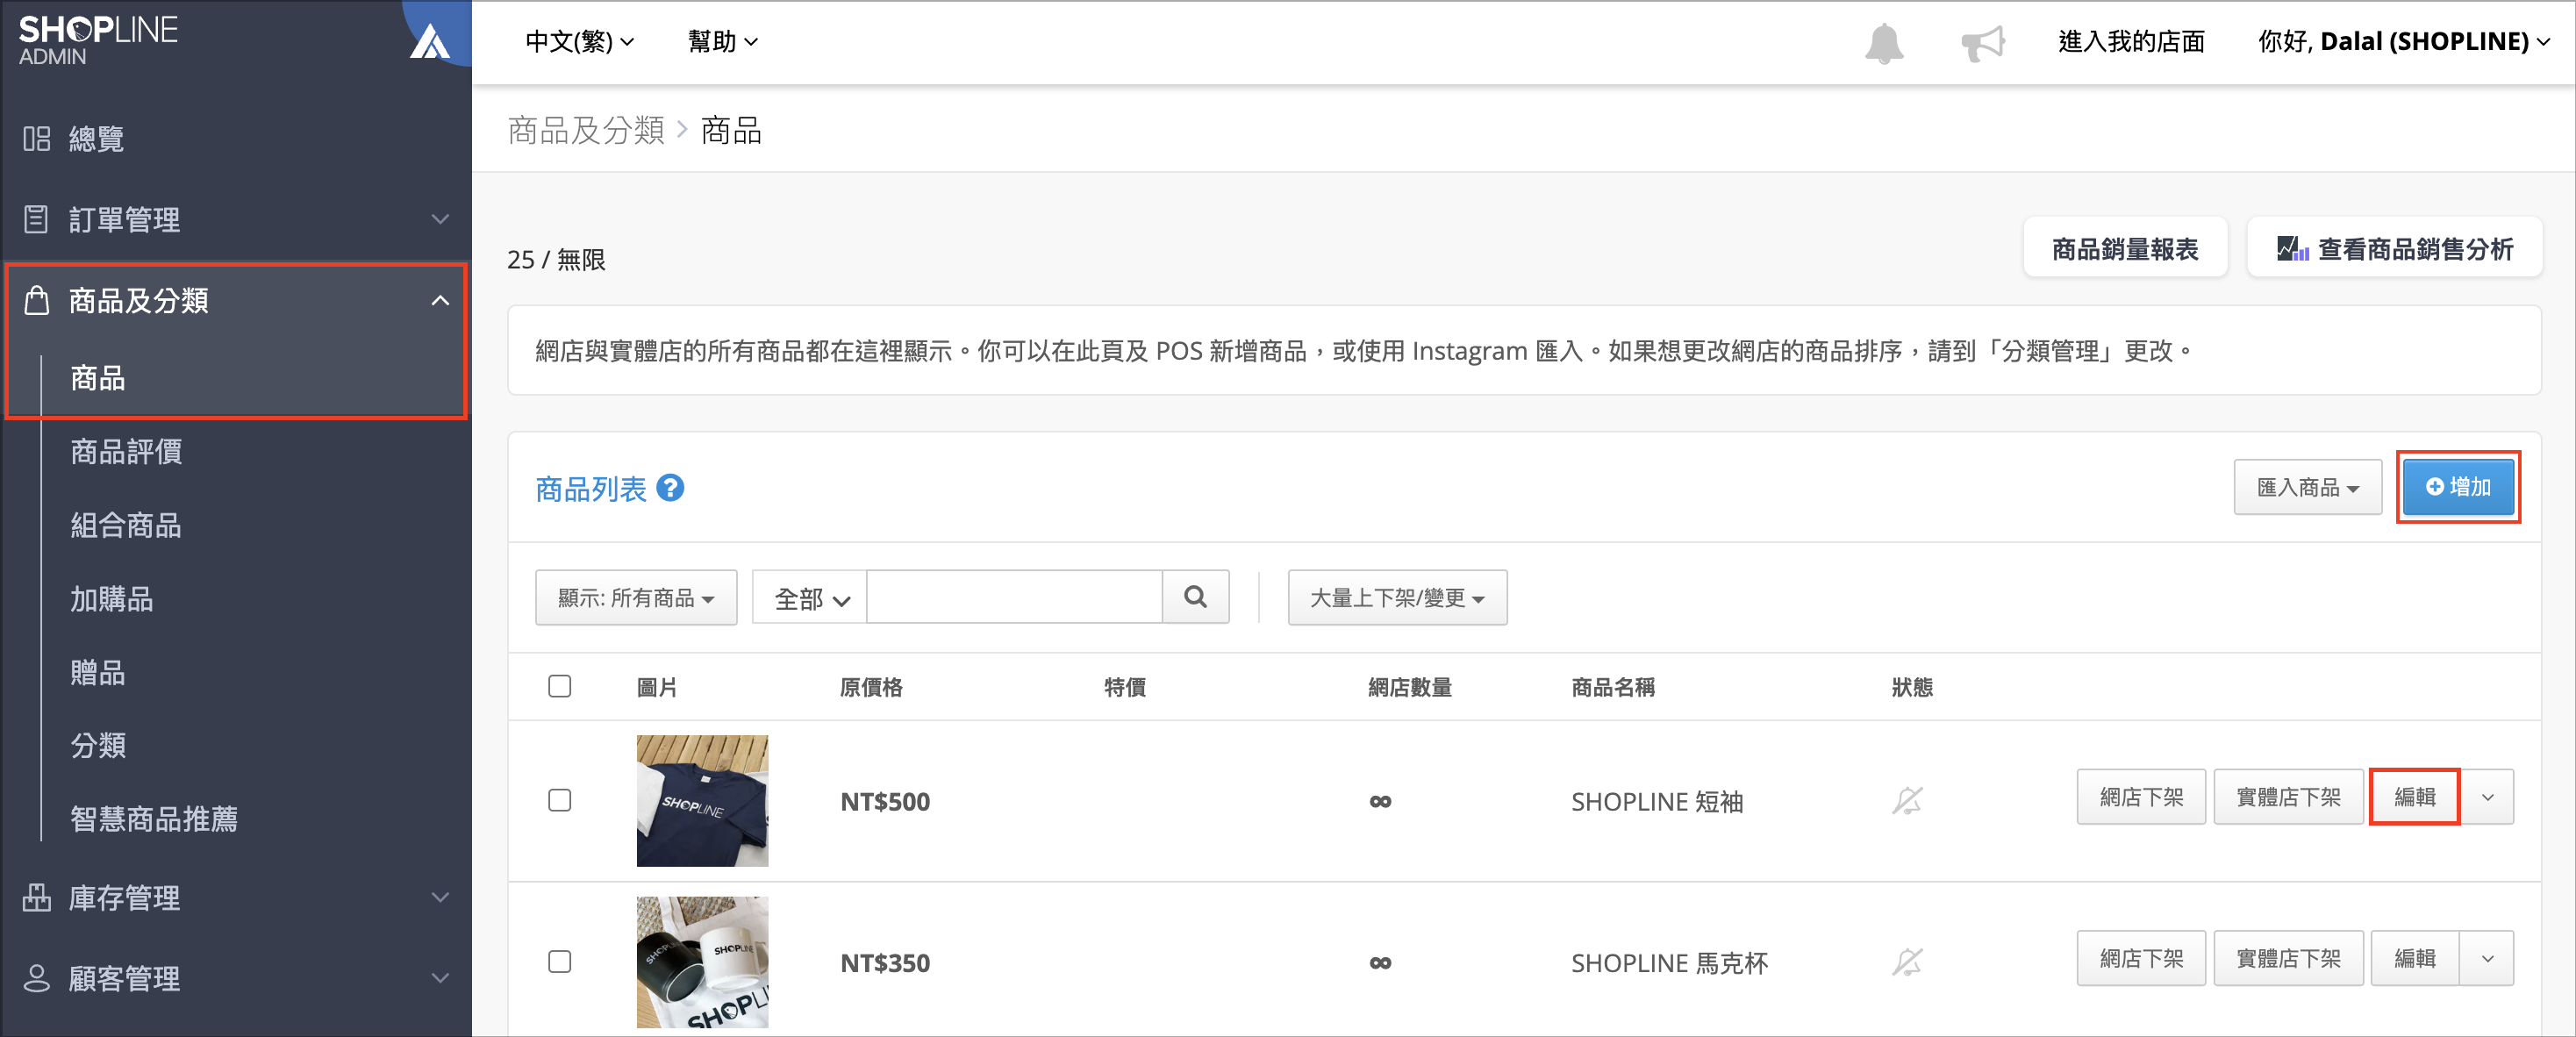Viewport: 2576px width, 1037px height.
Task: Click the SHOPLINE 馬克杯 product name
Action: 1669,963
